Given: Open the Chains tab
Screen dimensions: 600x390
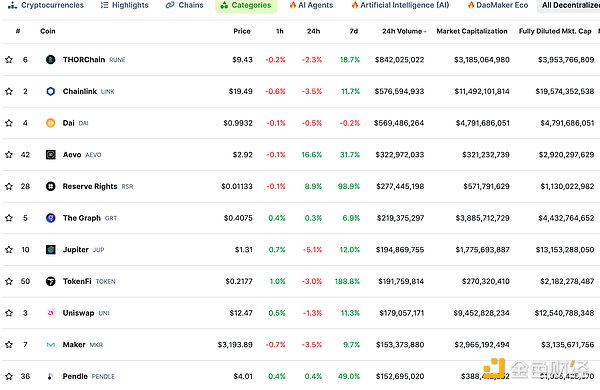Looking at the screenshot, I should [184, 5].
